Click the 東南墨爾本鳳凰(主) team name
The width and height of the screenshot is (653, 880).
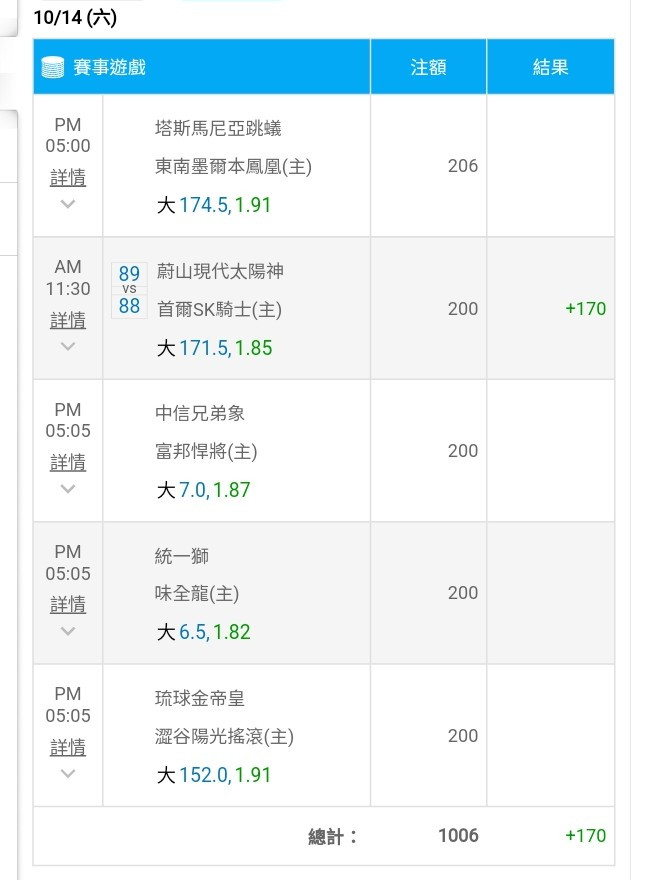pyautogui.click(x=233, y=167)
